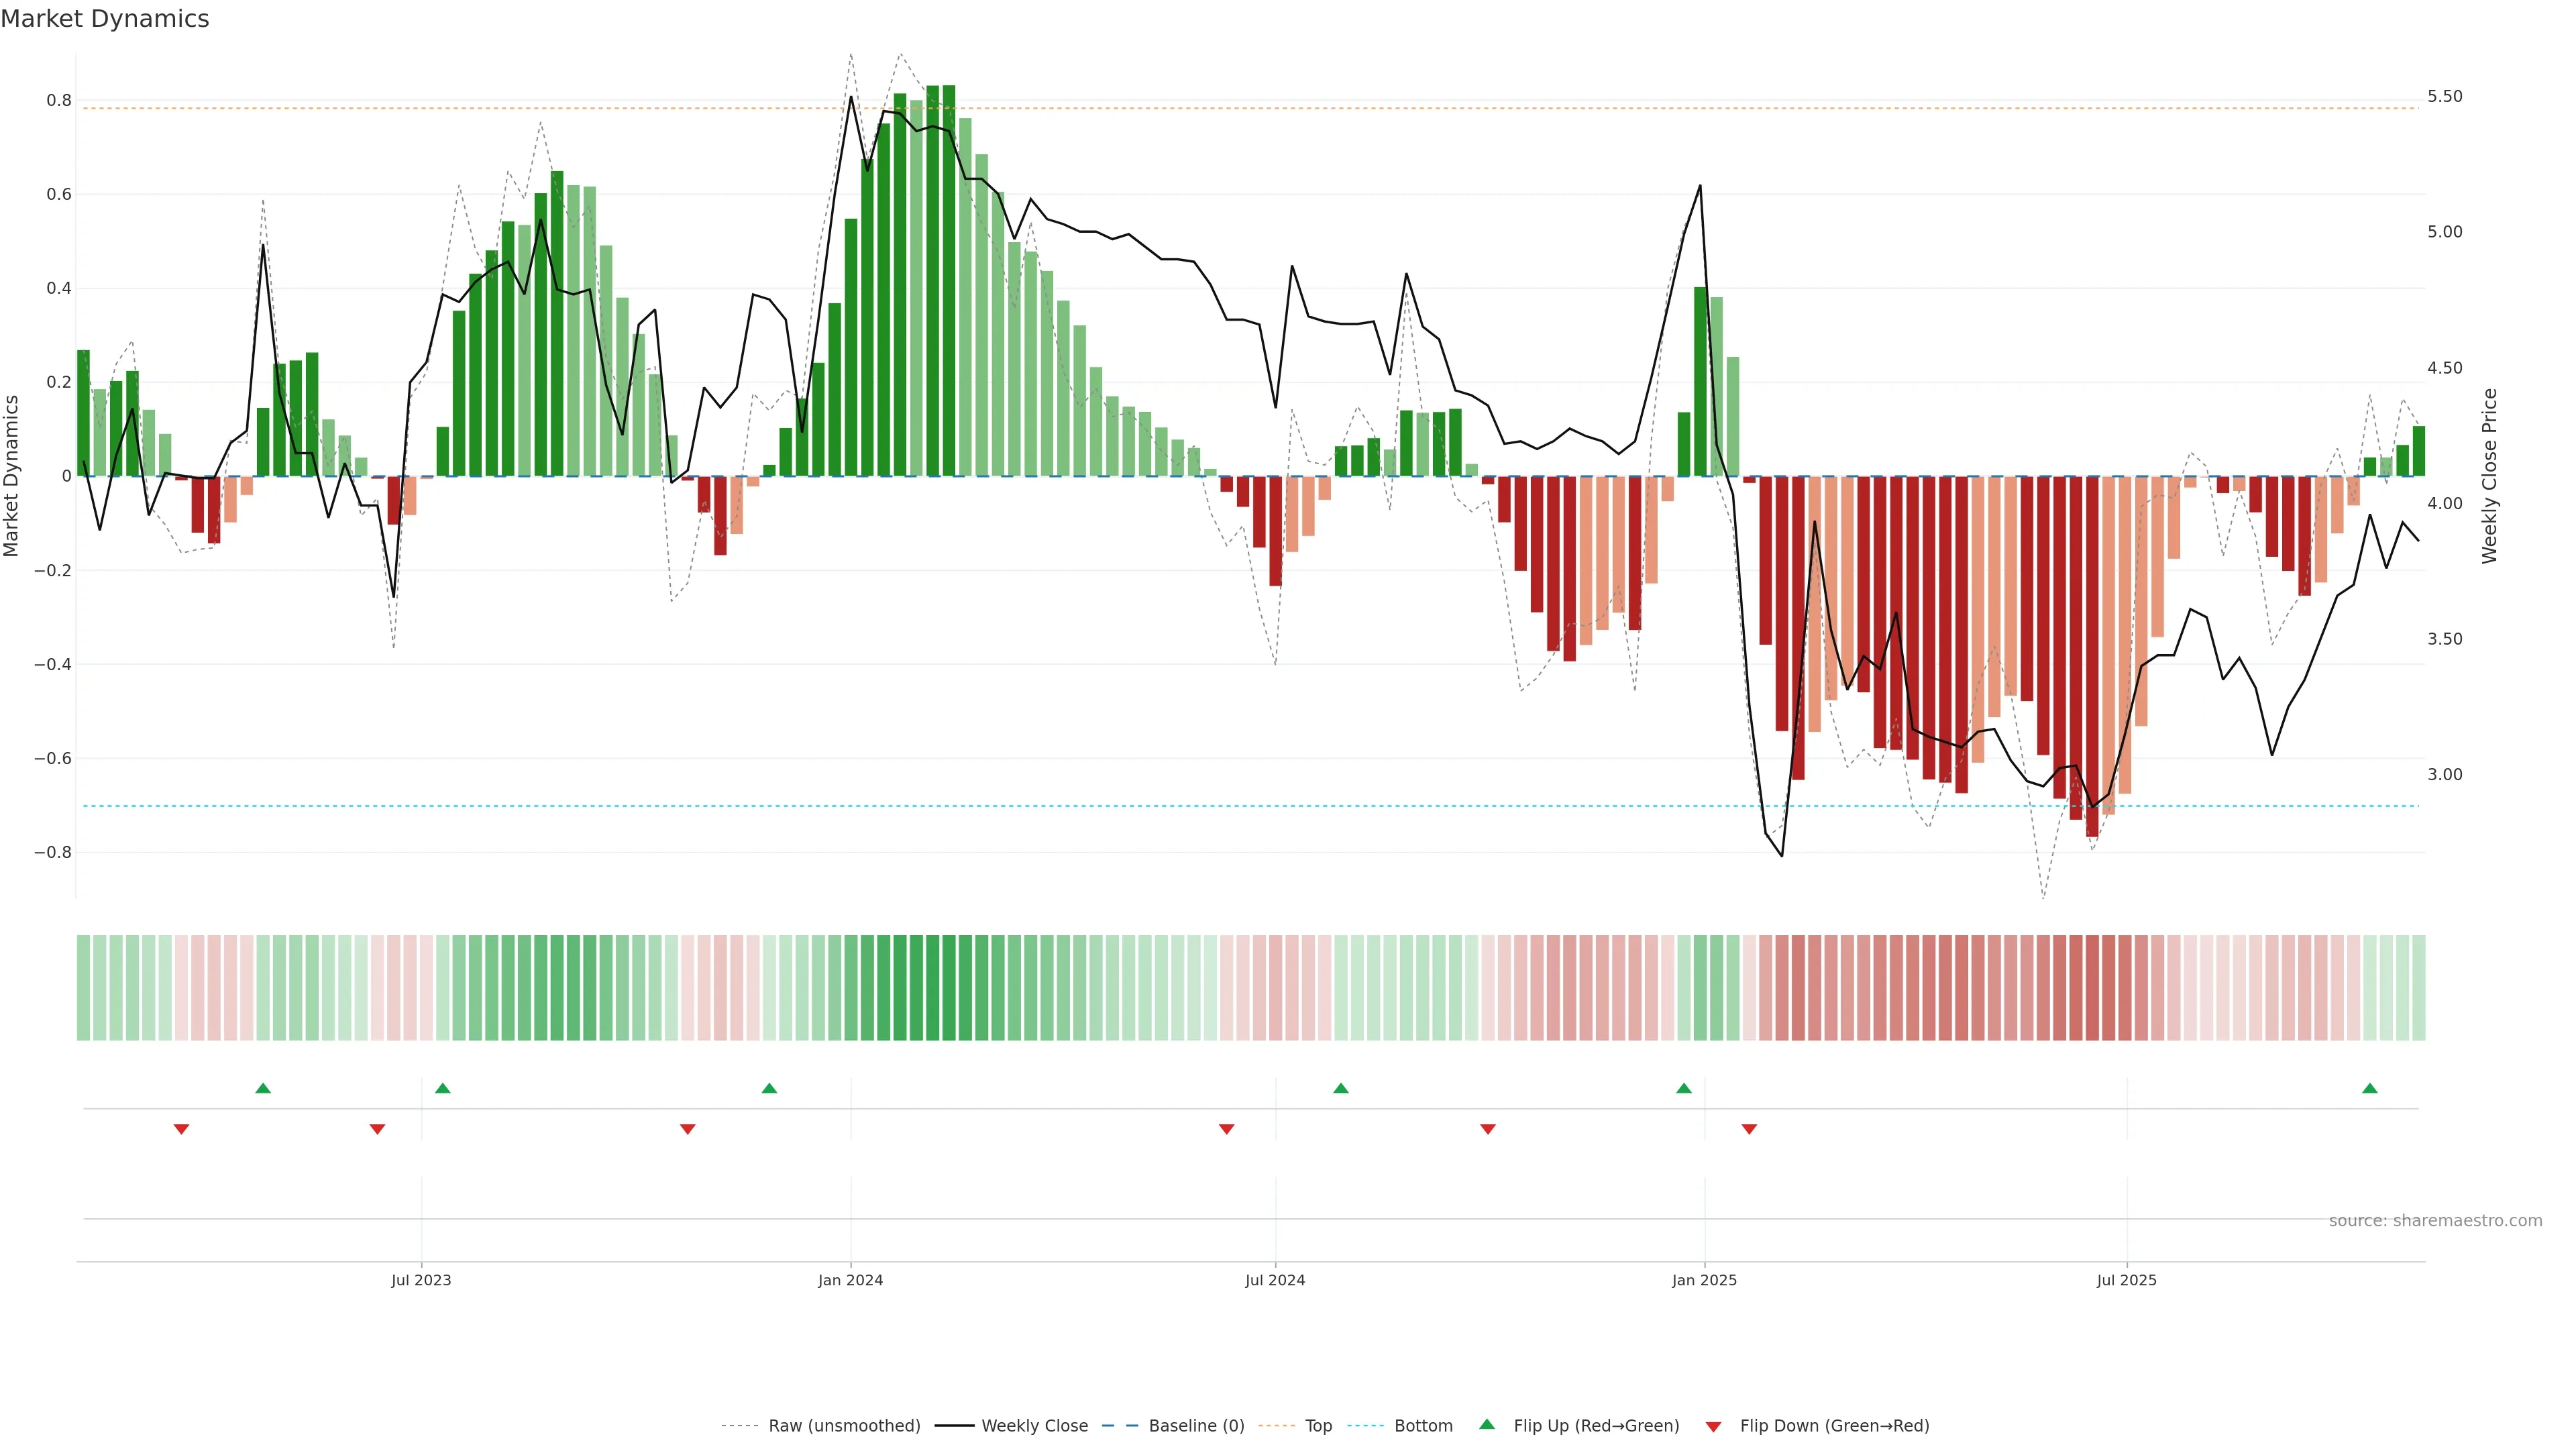Image resolution: width=2576 pixels, height=1449 pixels.
Task: Click the Jan 2024 x-axis label
Action: pyautogui.click(x=850, y=1280)
